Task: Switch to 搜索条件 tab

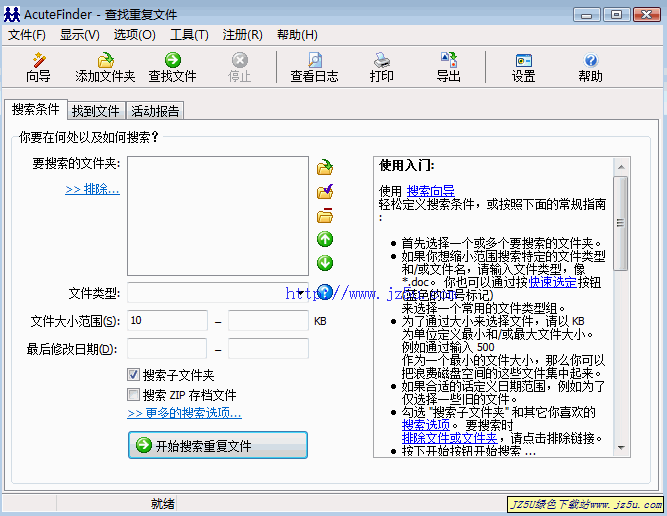Action: (36, 110)
